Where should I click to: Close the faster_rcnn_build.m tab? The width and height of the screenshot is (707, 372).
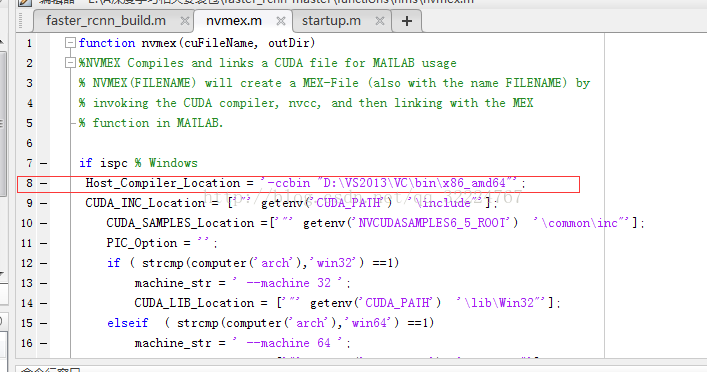point(184,21)
